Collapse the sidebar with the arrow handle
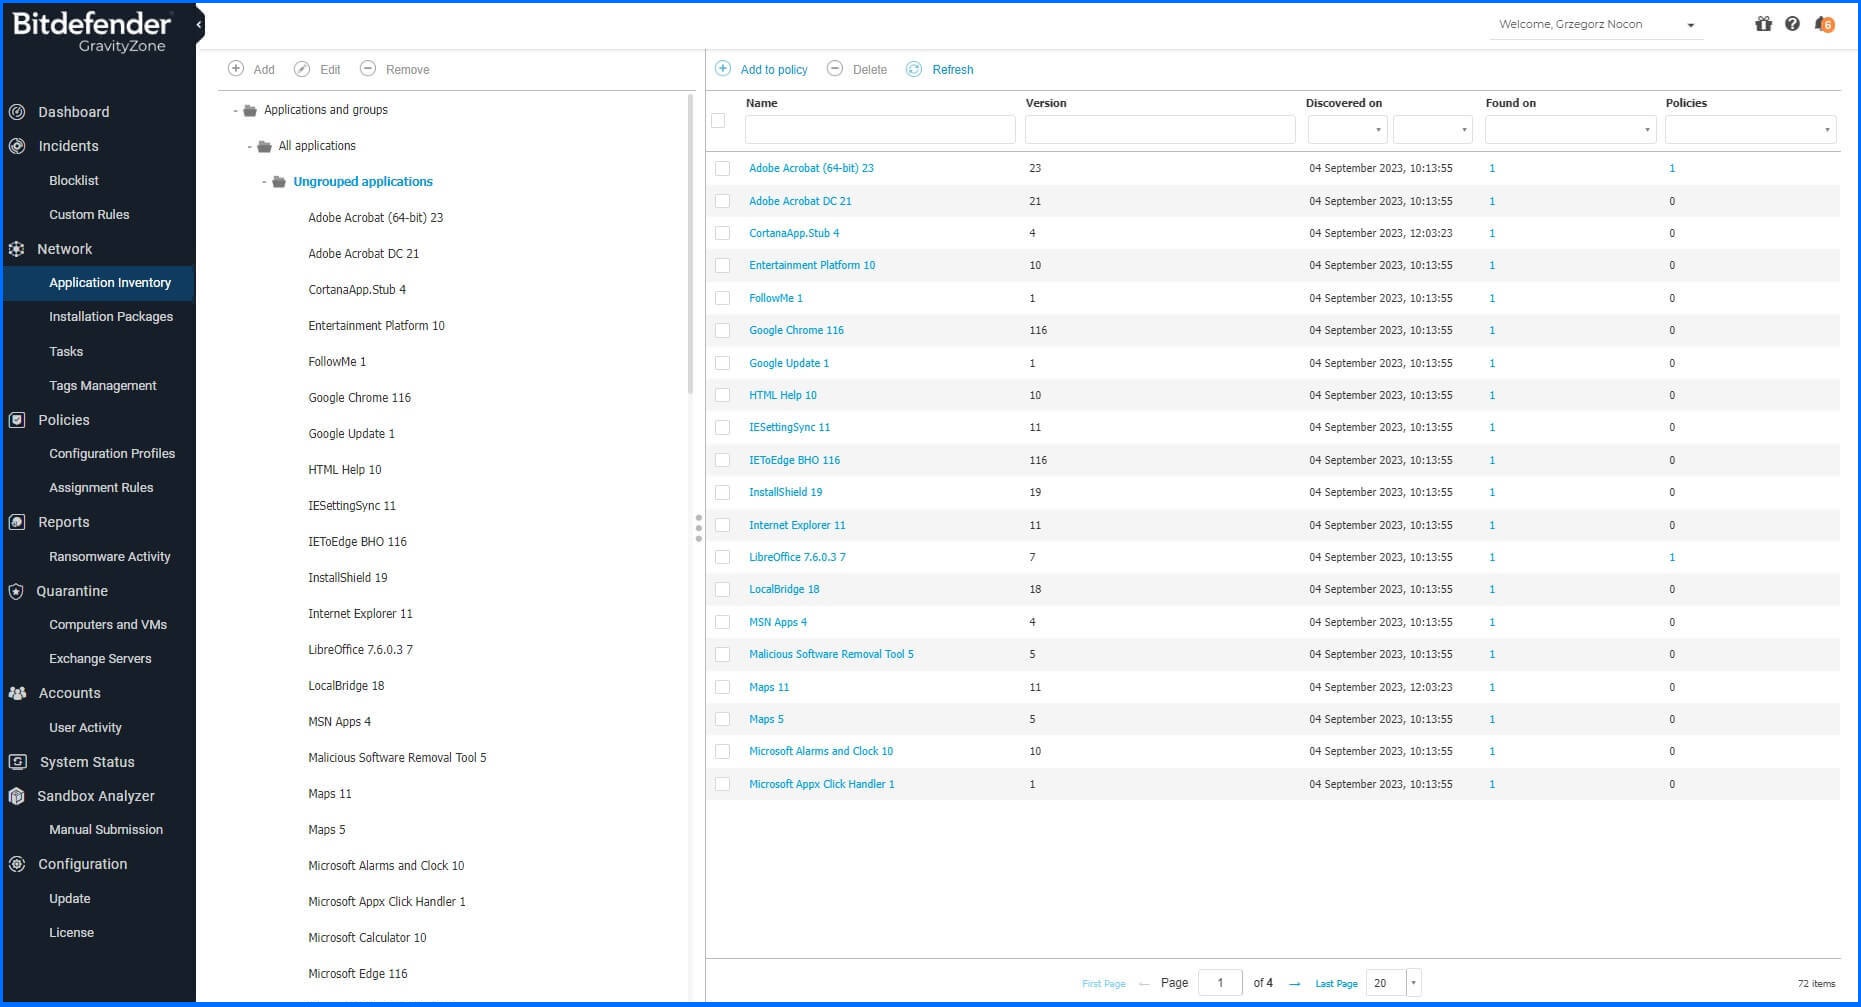 point(199,25)
